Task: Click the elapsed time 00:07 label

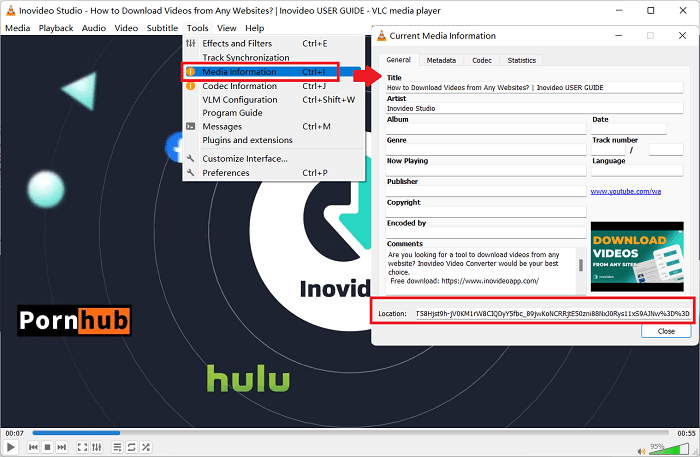Action: tap(14, 433)
